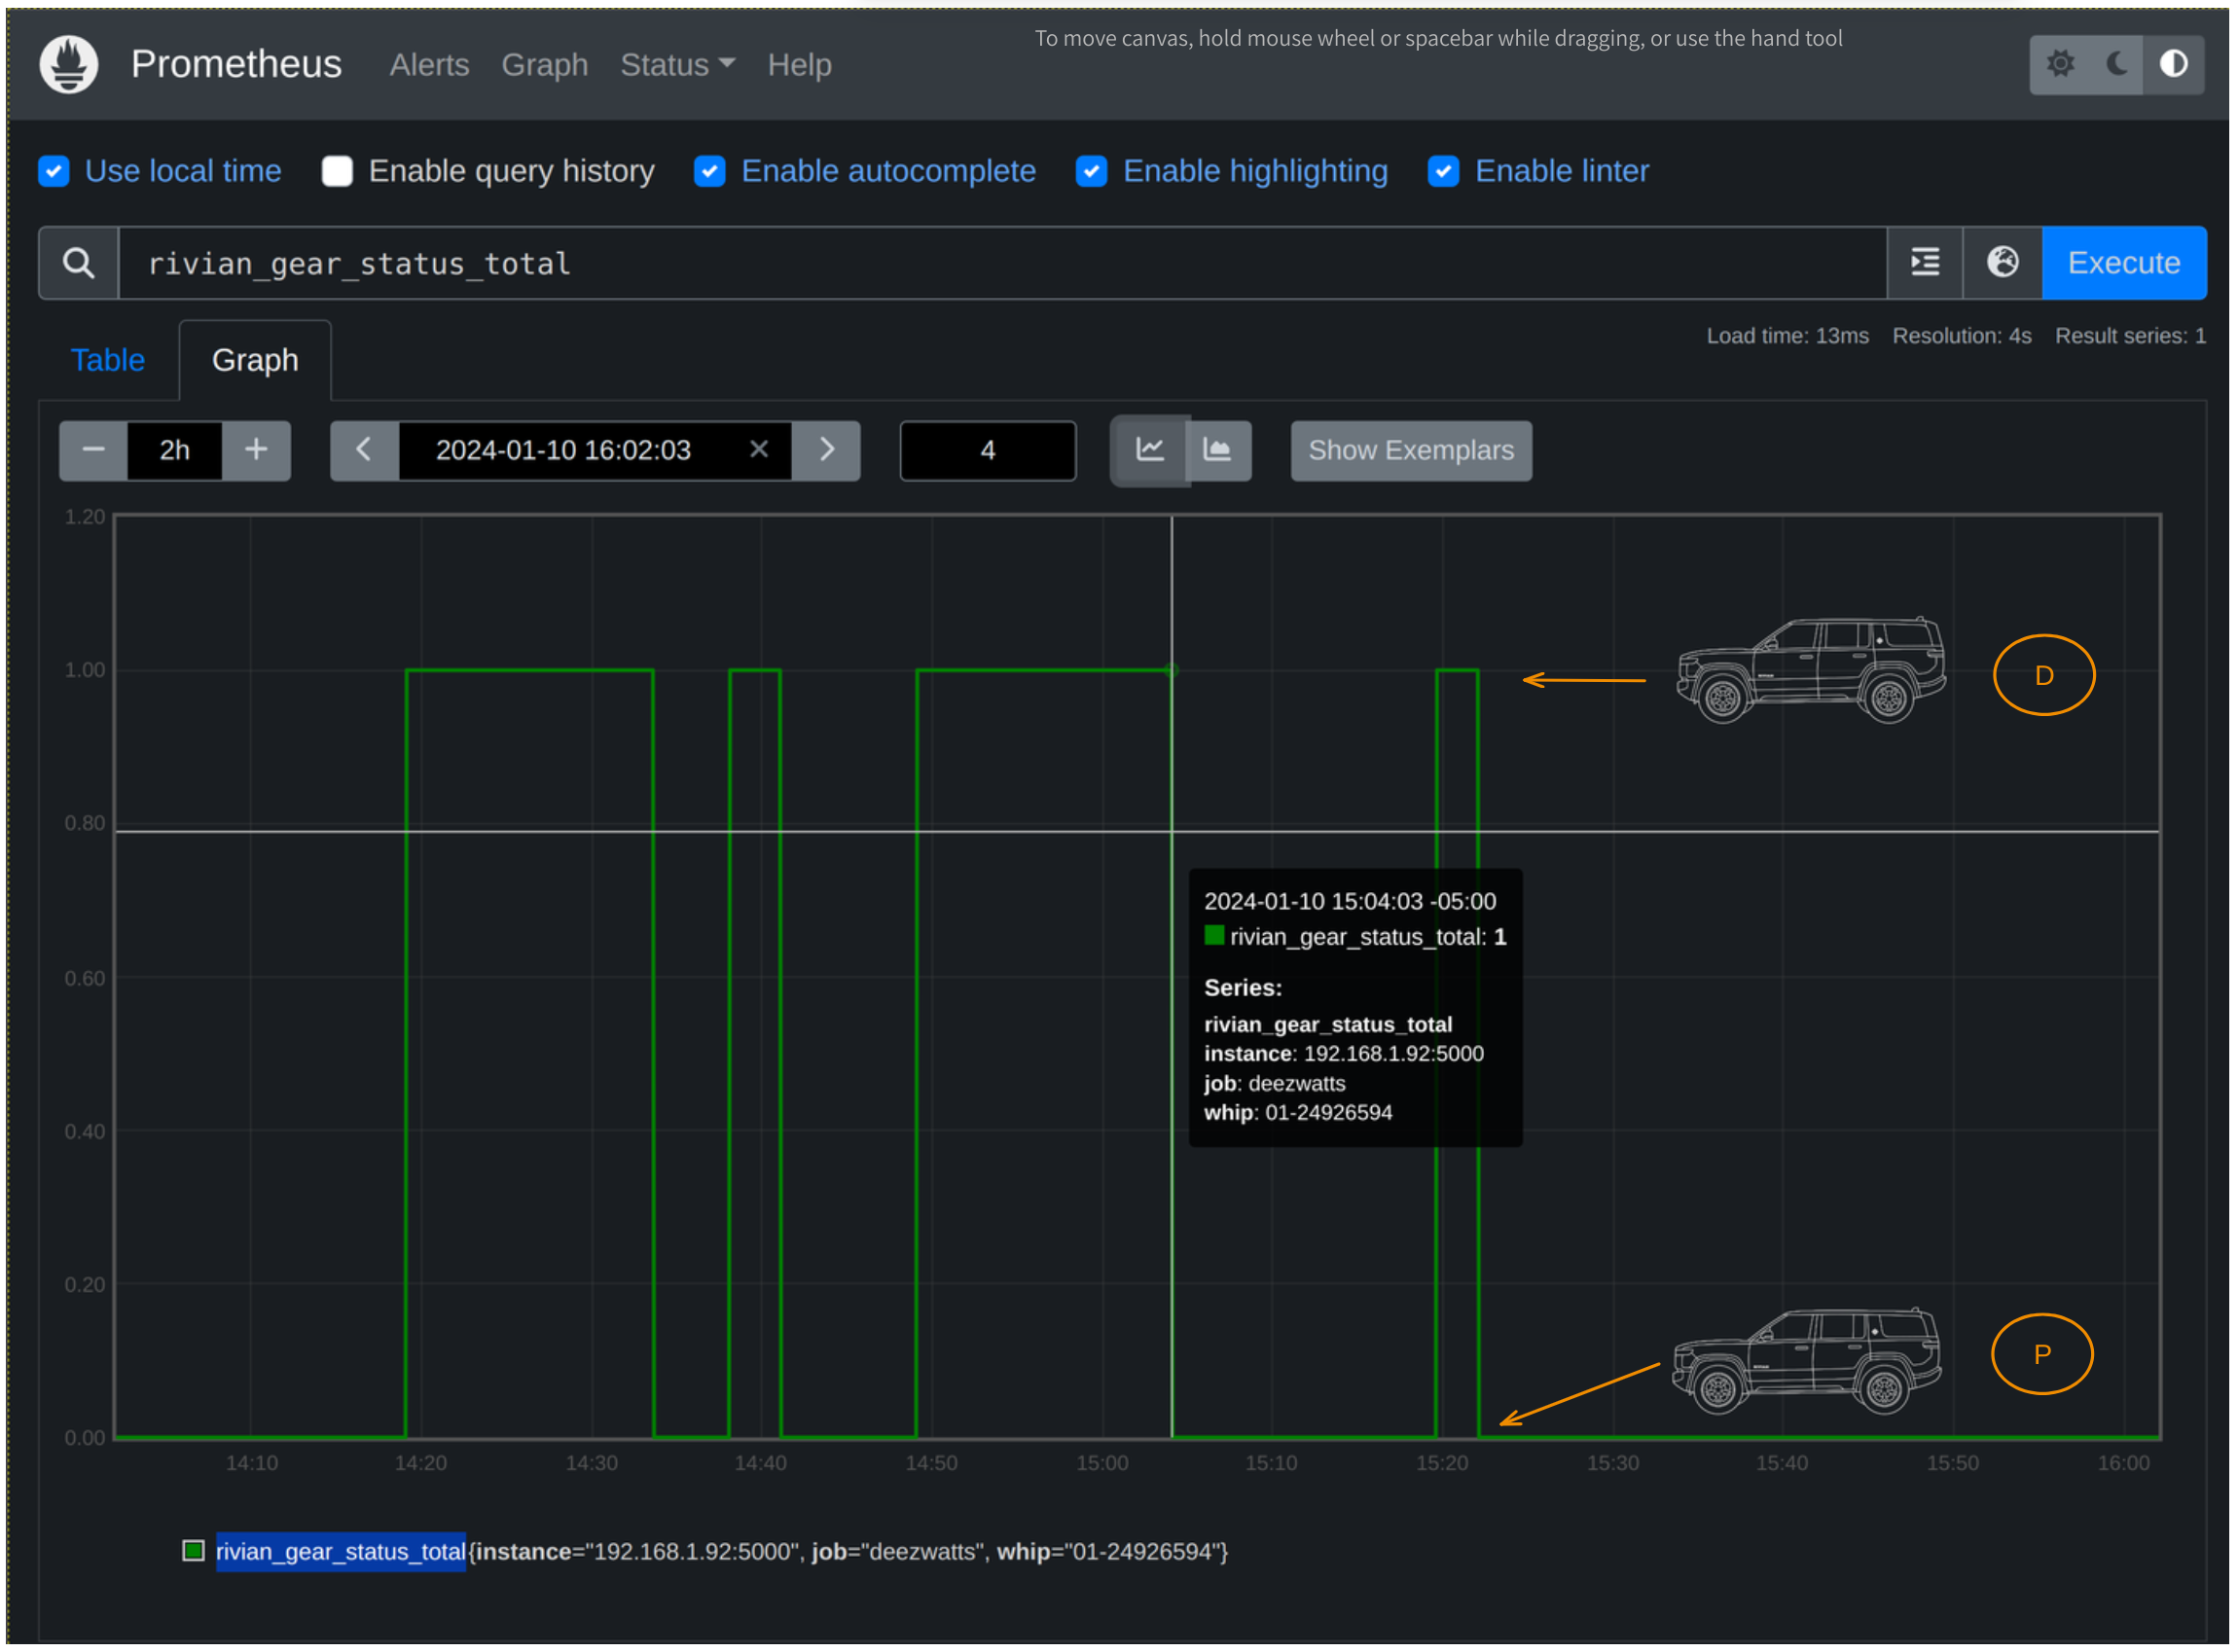The height and width of the screenshot is (1652, 2238).
Task: Enable query history checkbox
Action: [x=338, y=172]
